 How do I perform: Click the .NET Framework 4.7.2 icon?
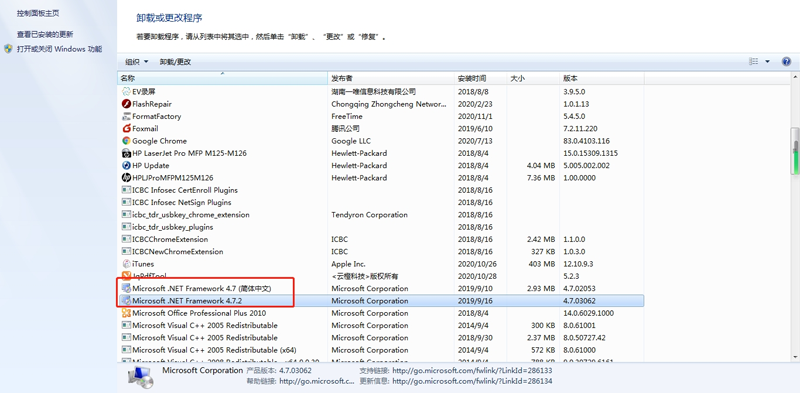point(127,301)
